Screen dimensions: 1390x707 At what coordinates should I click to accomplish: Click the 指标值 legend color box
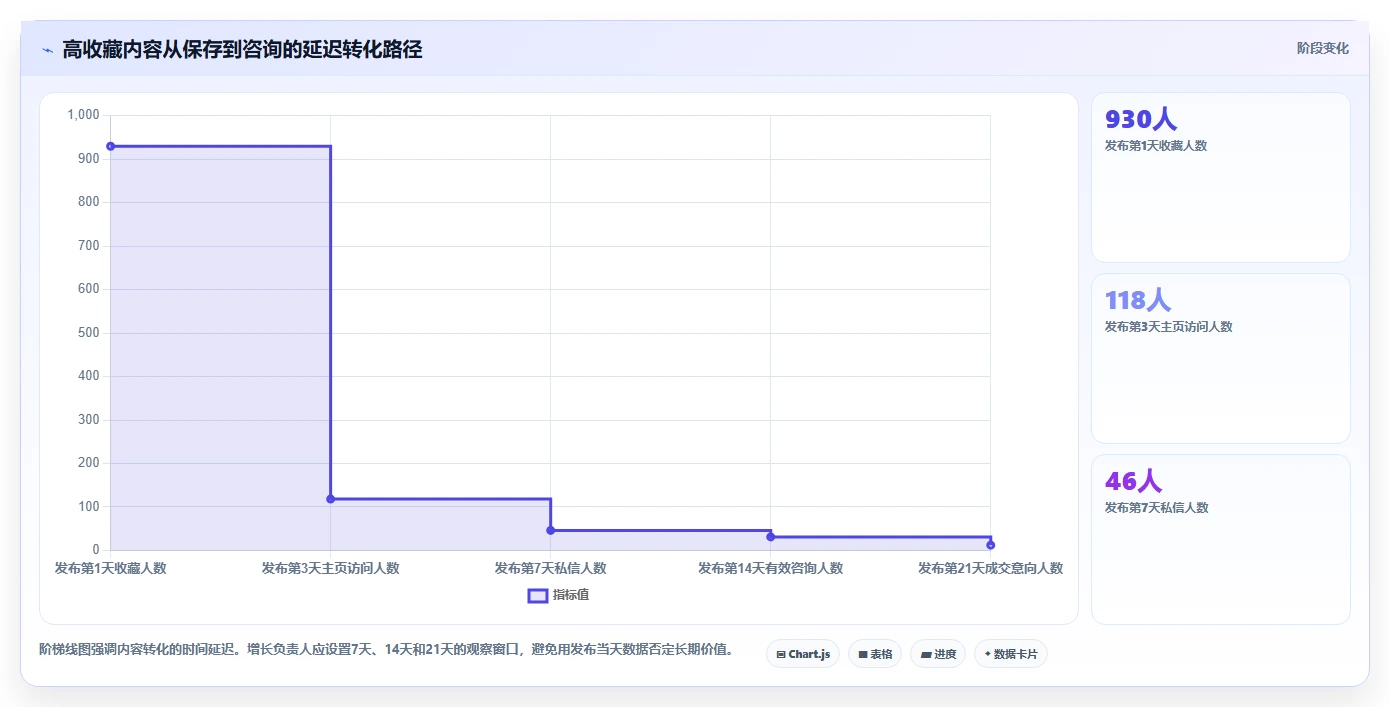point(537,596)
